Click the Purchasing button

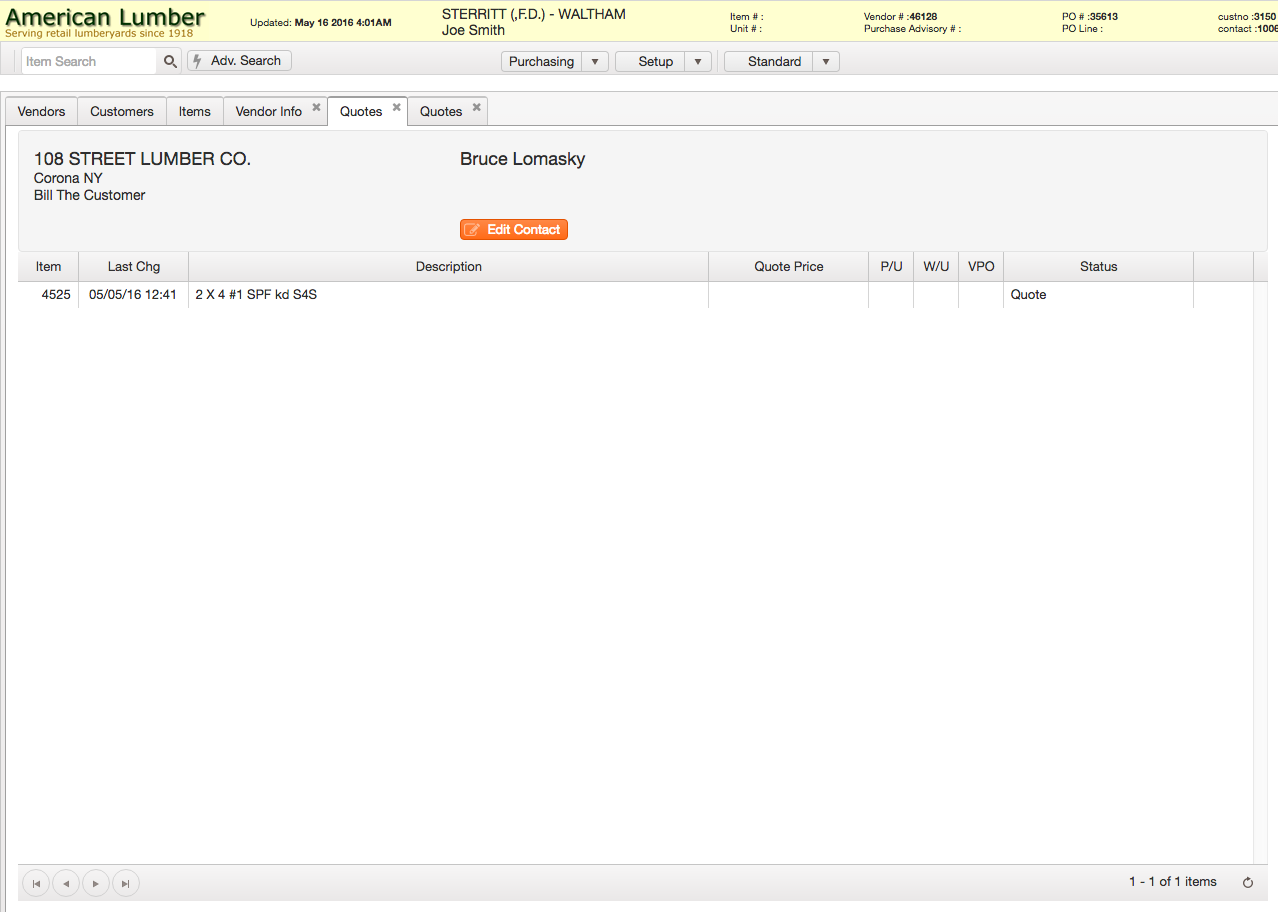coord(541,62)
